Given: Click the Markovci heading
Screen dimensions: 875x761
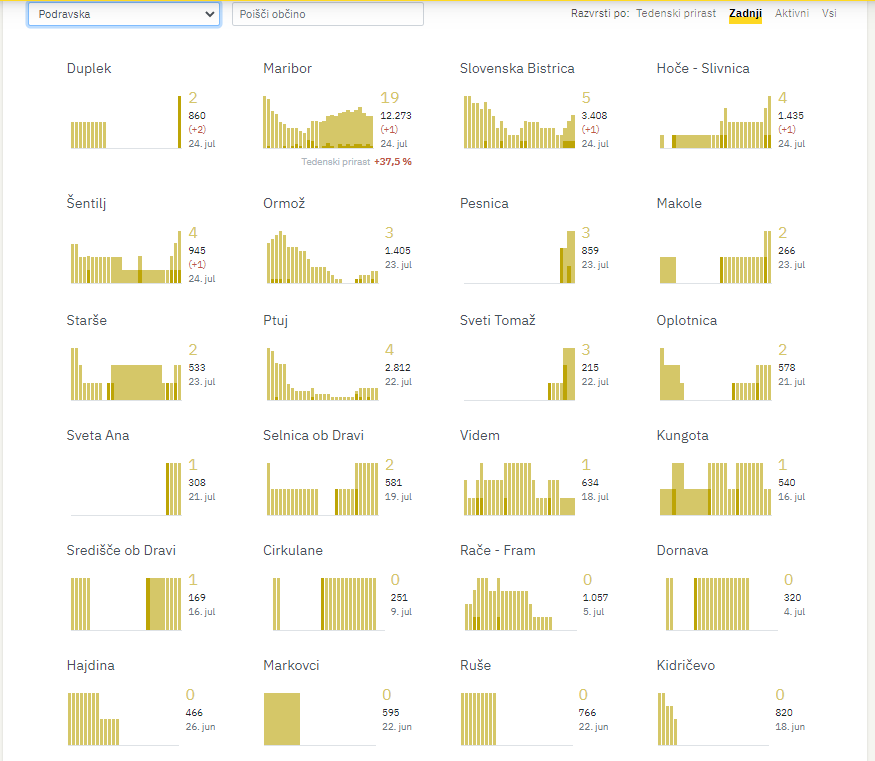Looking at the screenshot, I should [x=291, y=666].
